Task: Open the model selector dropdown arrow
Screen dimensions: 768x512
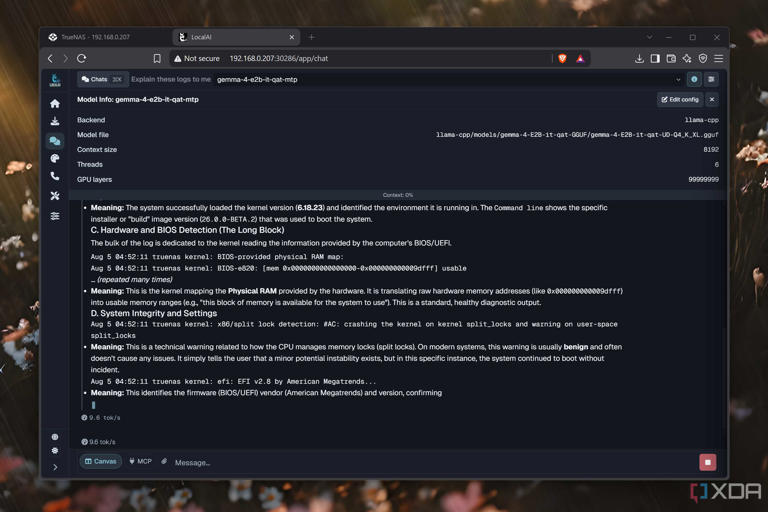Action: [x=678, y=79]
